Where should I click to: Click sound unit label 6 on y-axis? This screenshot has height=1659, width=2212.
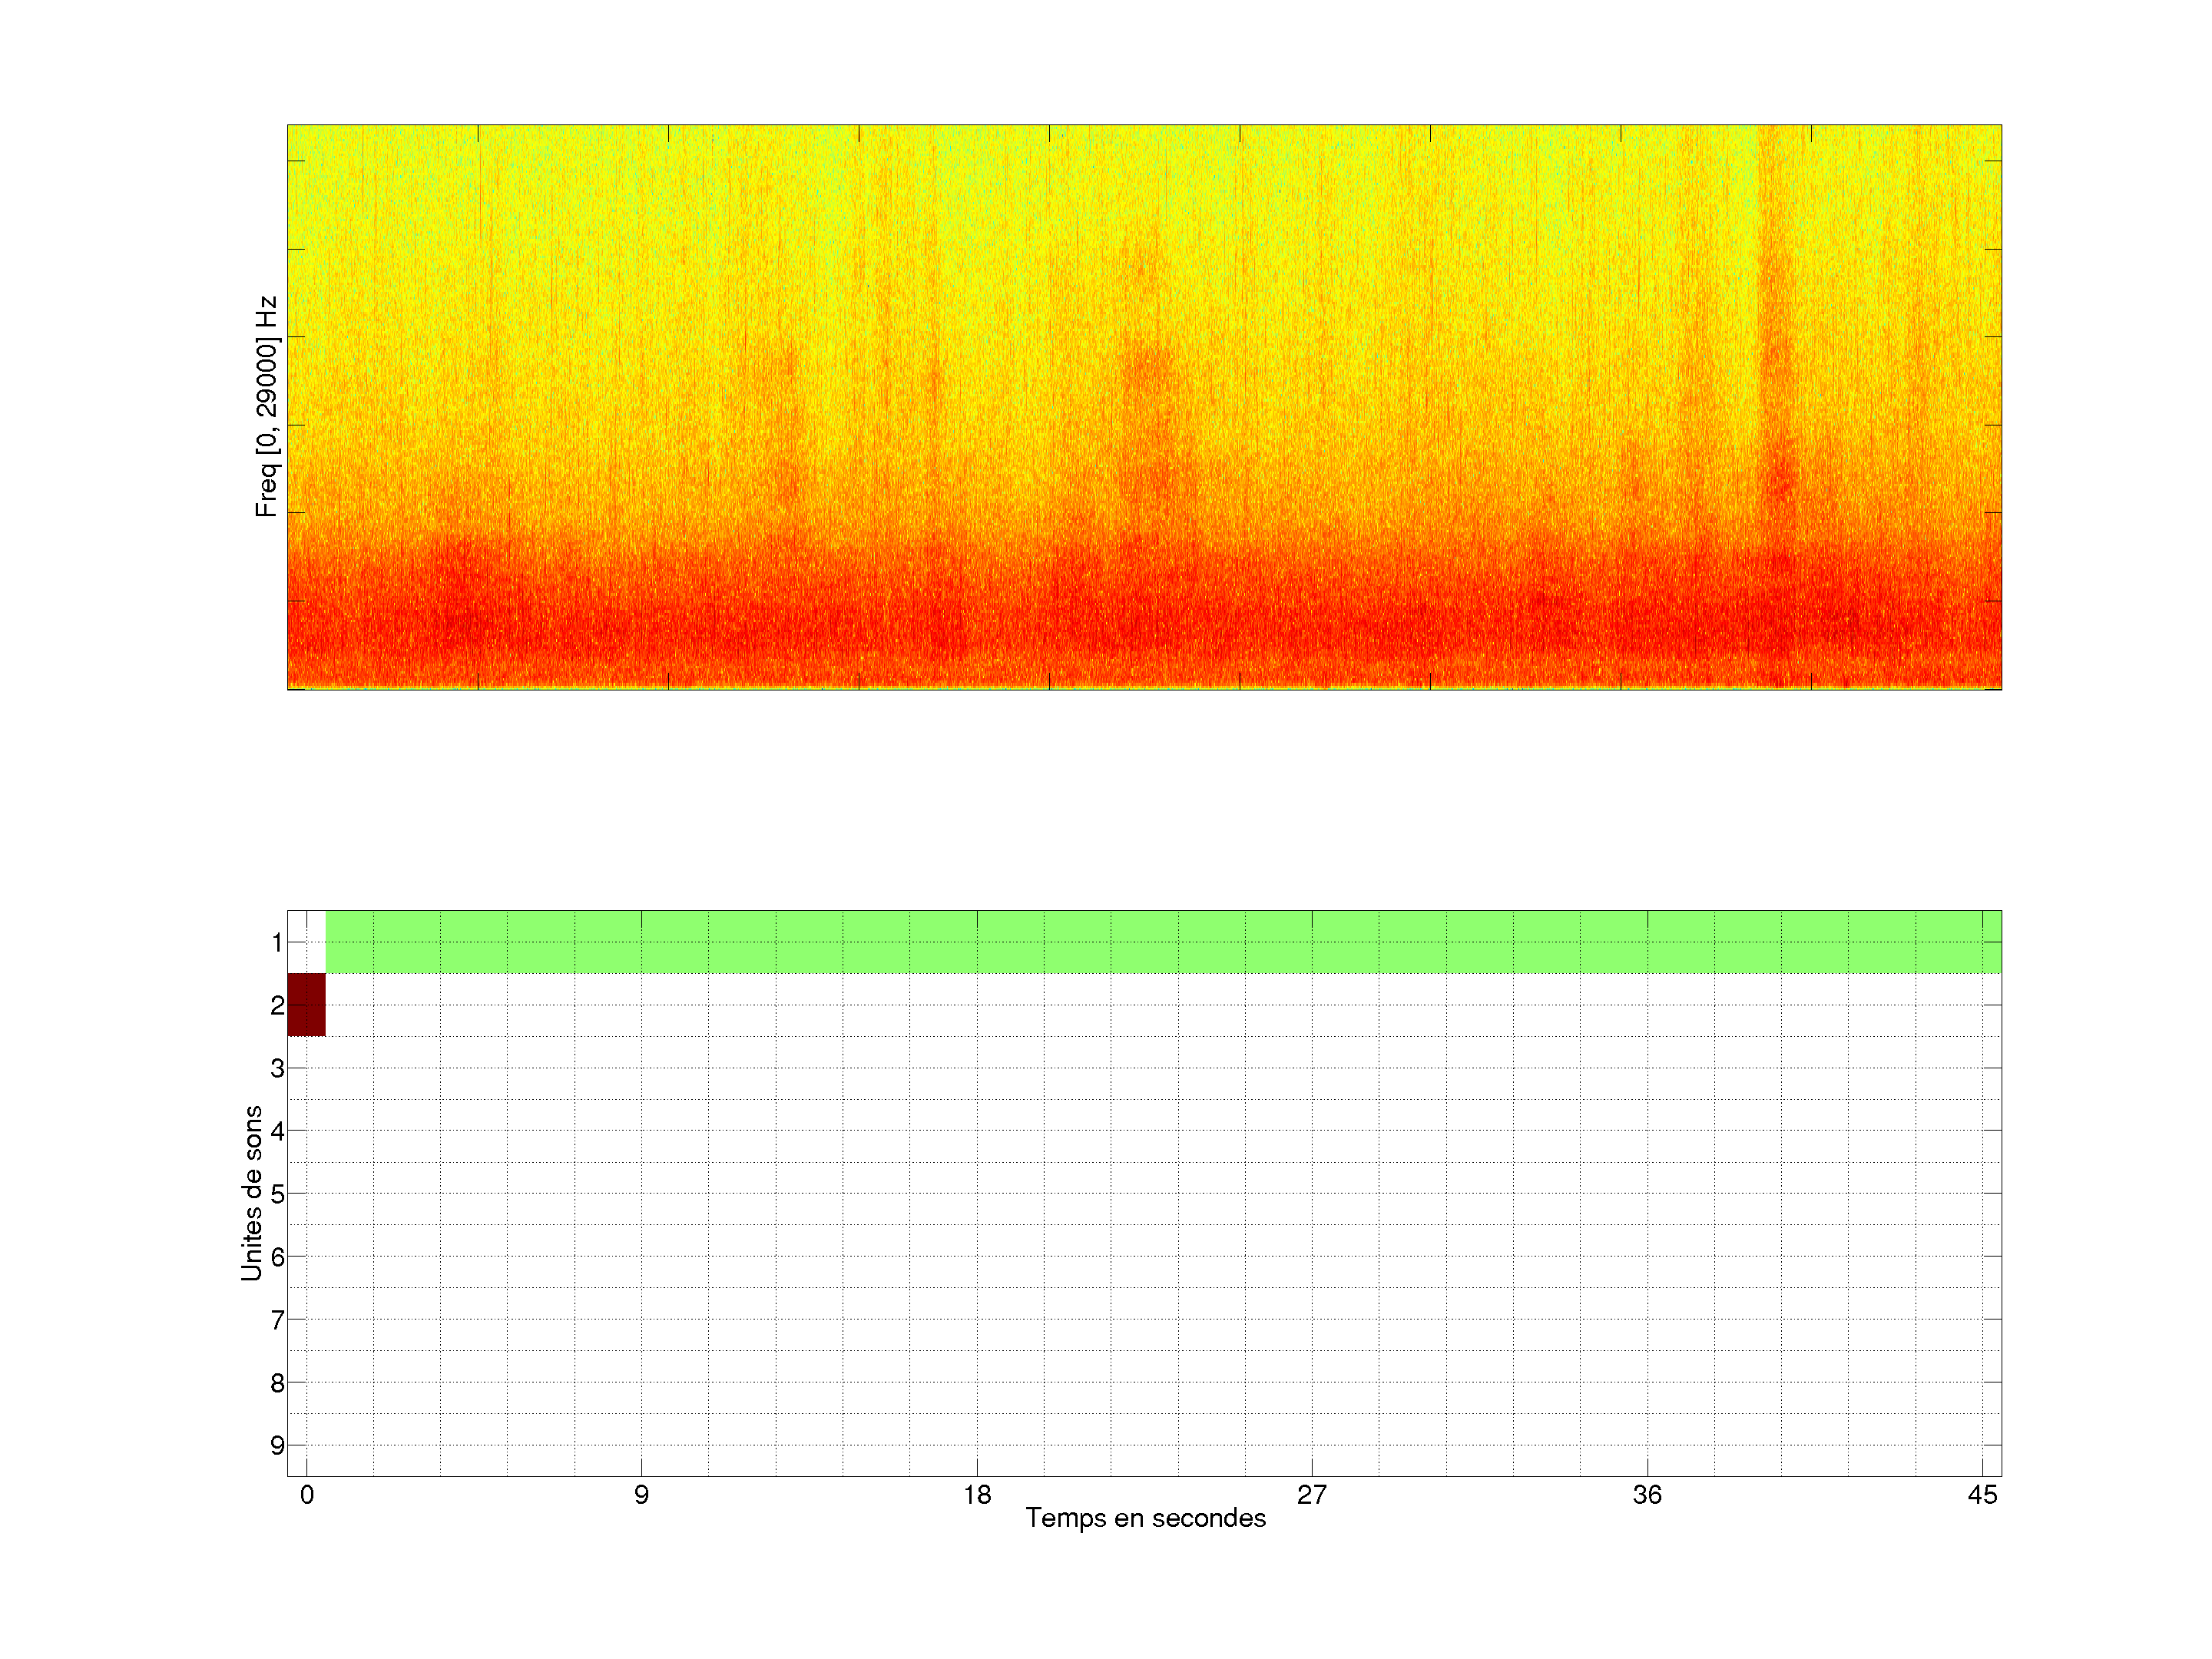(x=277, y=1257)
